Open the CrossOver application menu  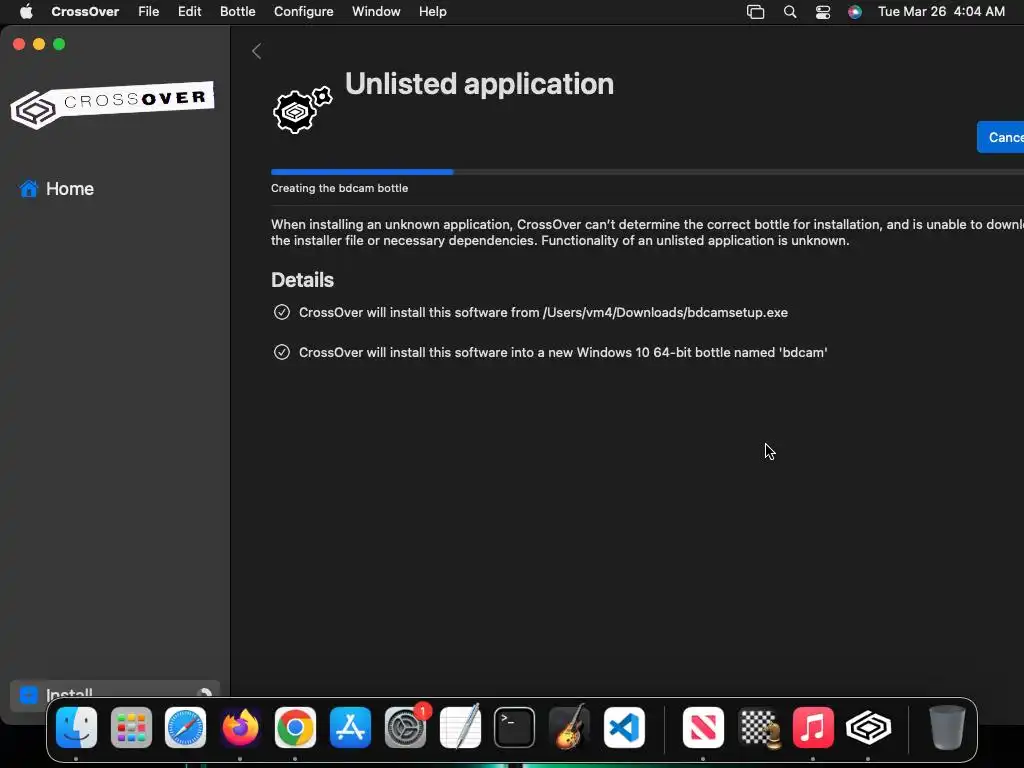tap(85, 11)
